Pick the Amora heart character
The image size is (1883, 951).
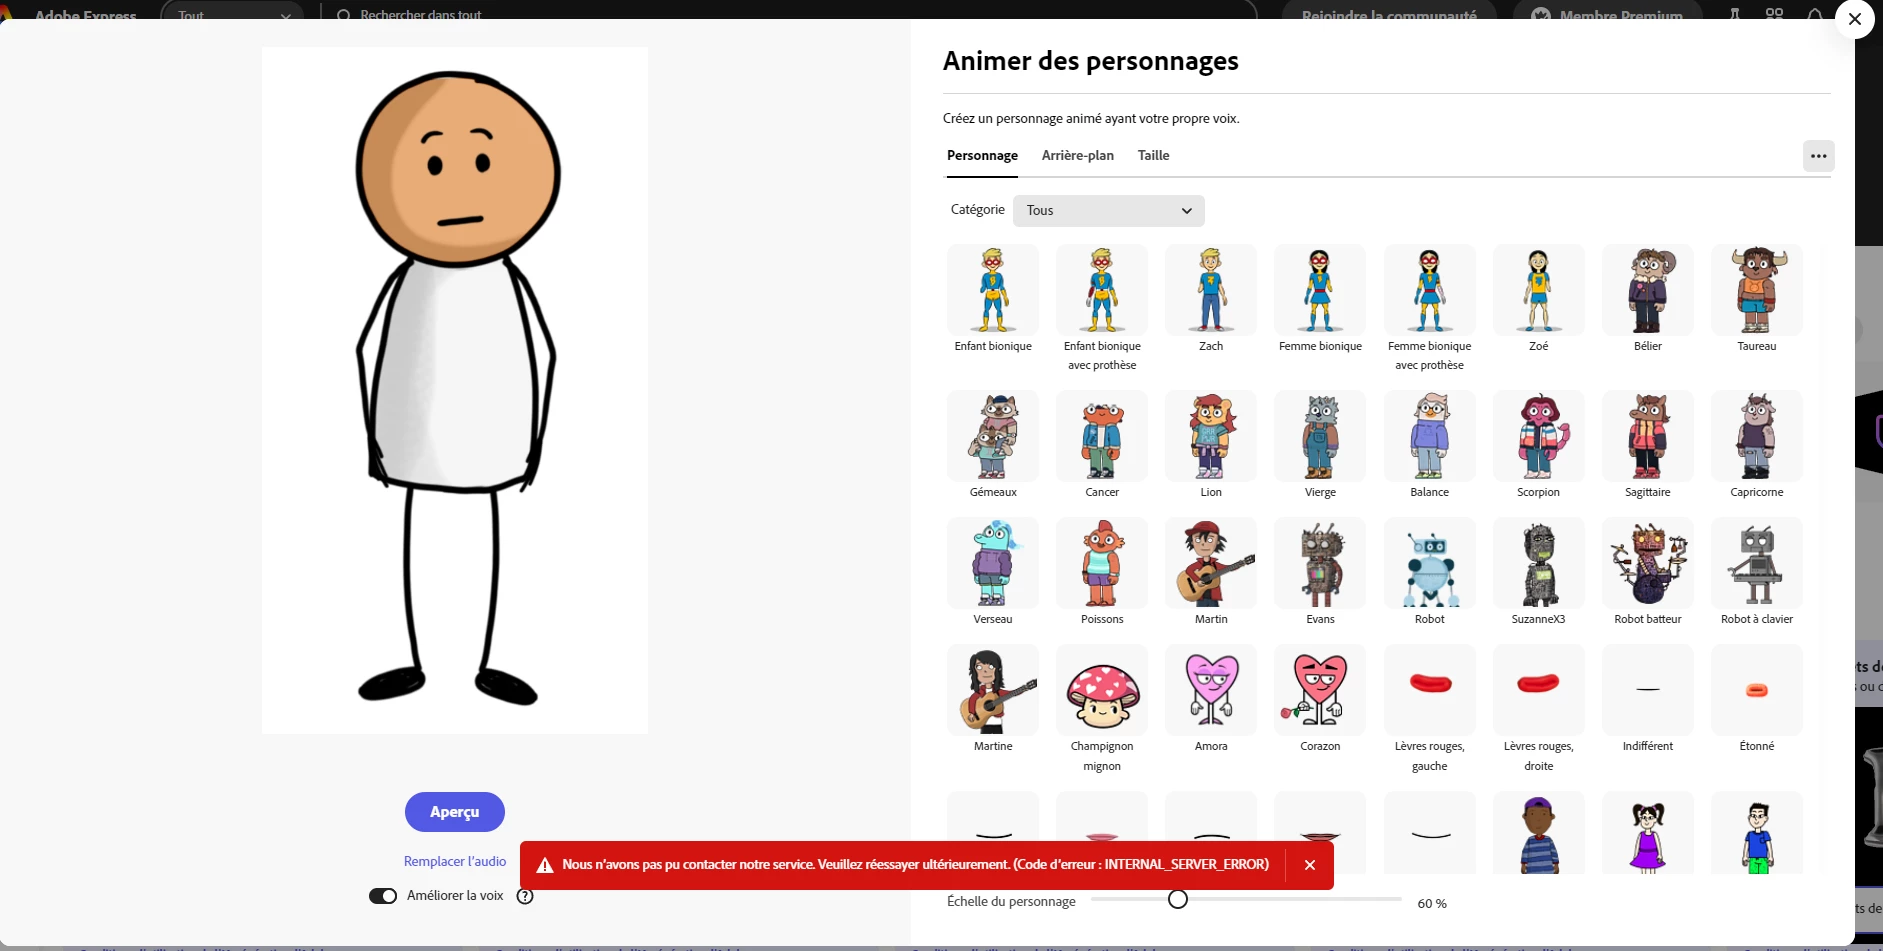(x=1211, y=690)
